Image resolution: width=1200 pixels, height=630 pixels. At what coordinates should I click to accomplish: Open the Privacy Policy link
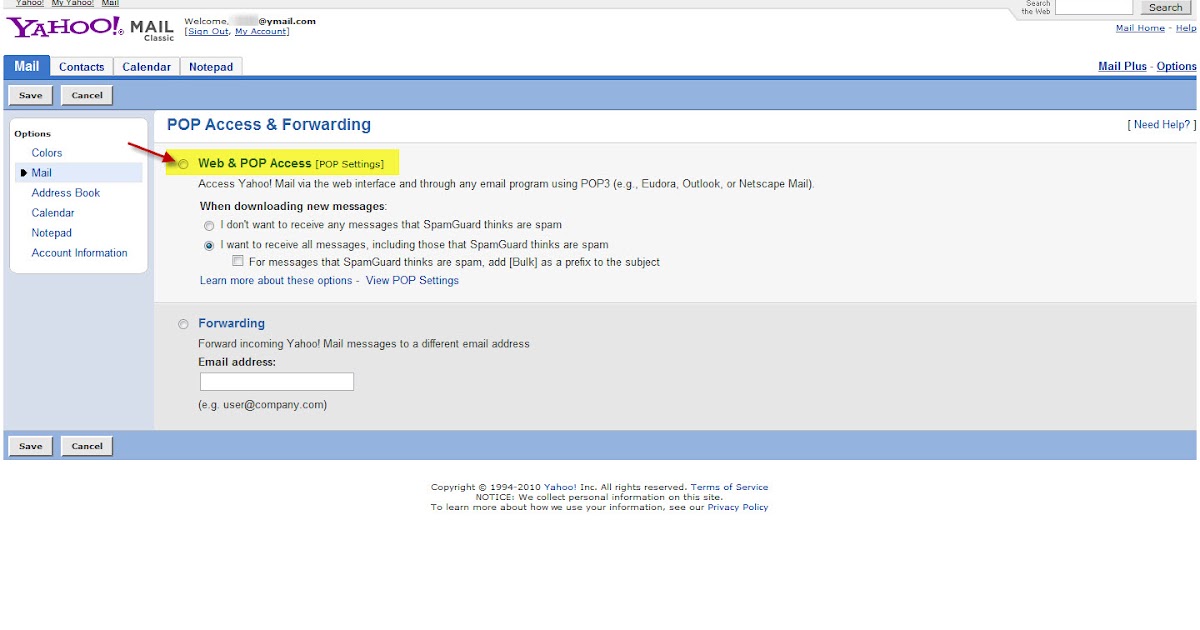738,508
